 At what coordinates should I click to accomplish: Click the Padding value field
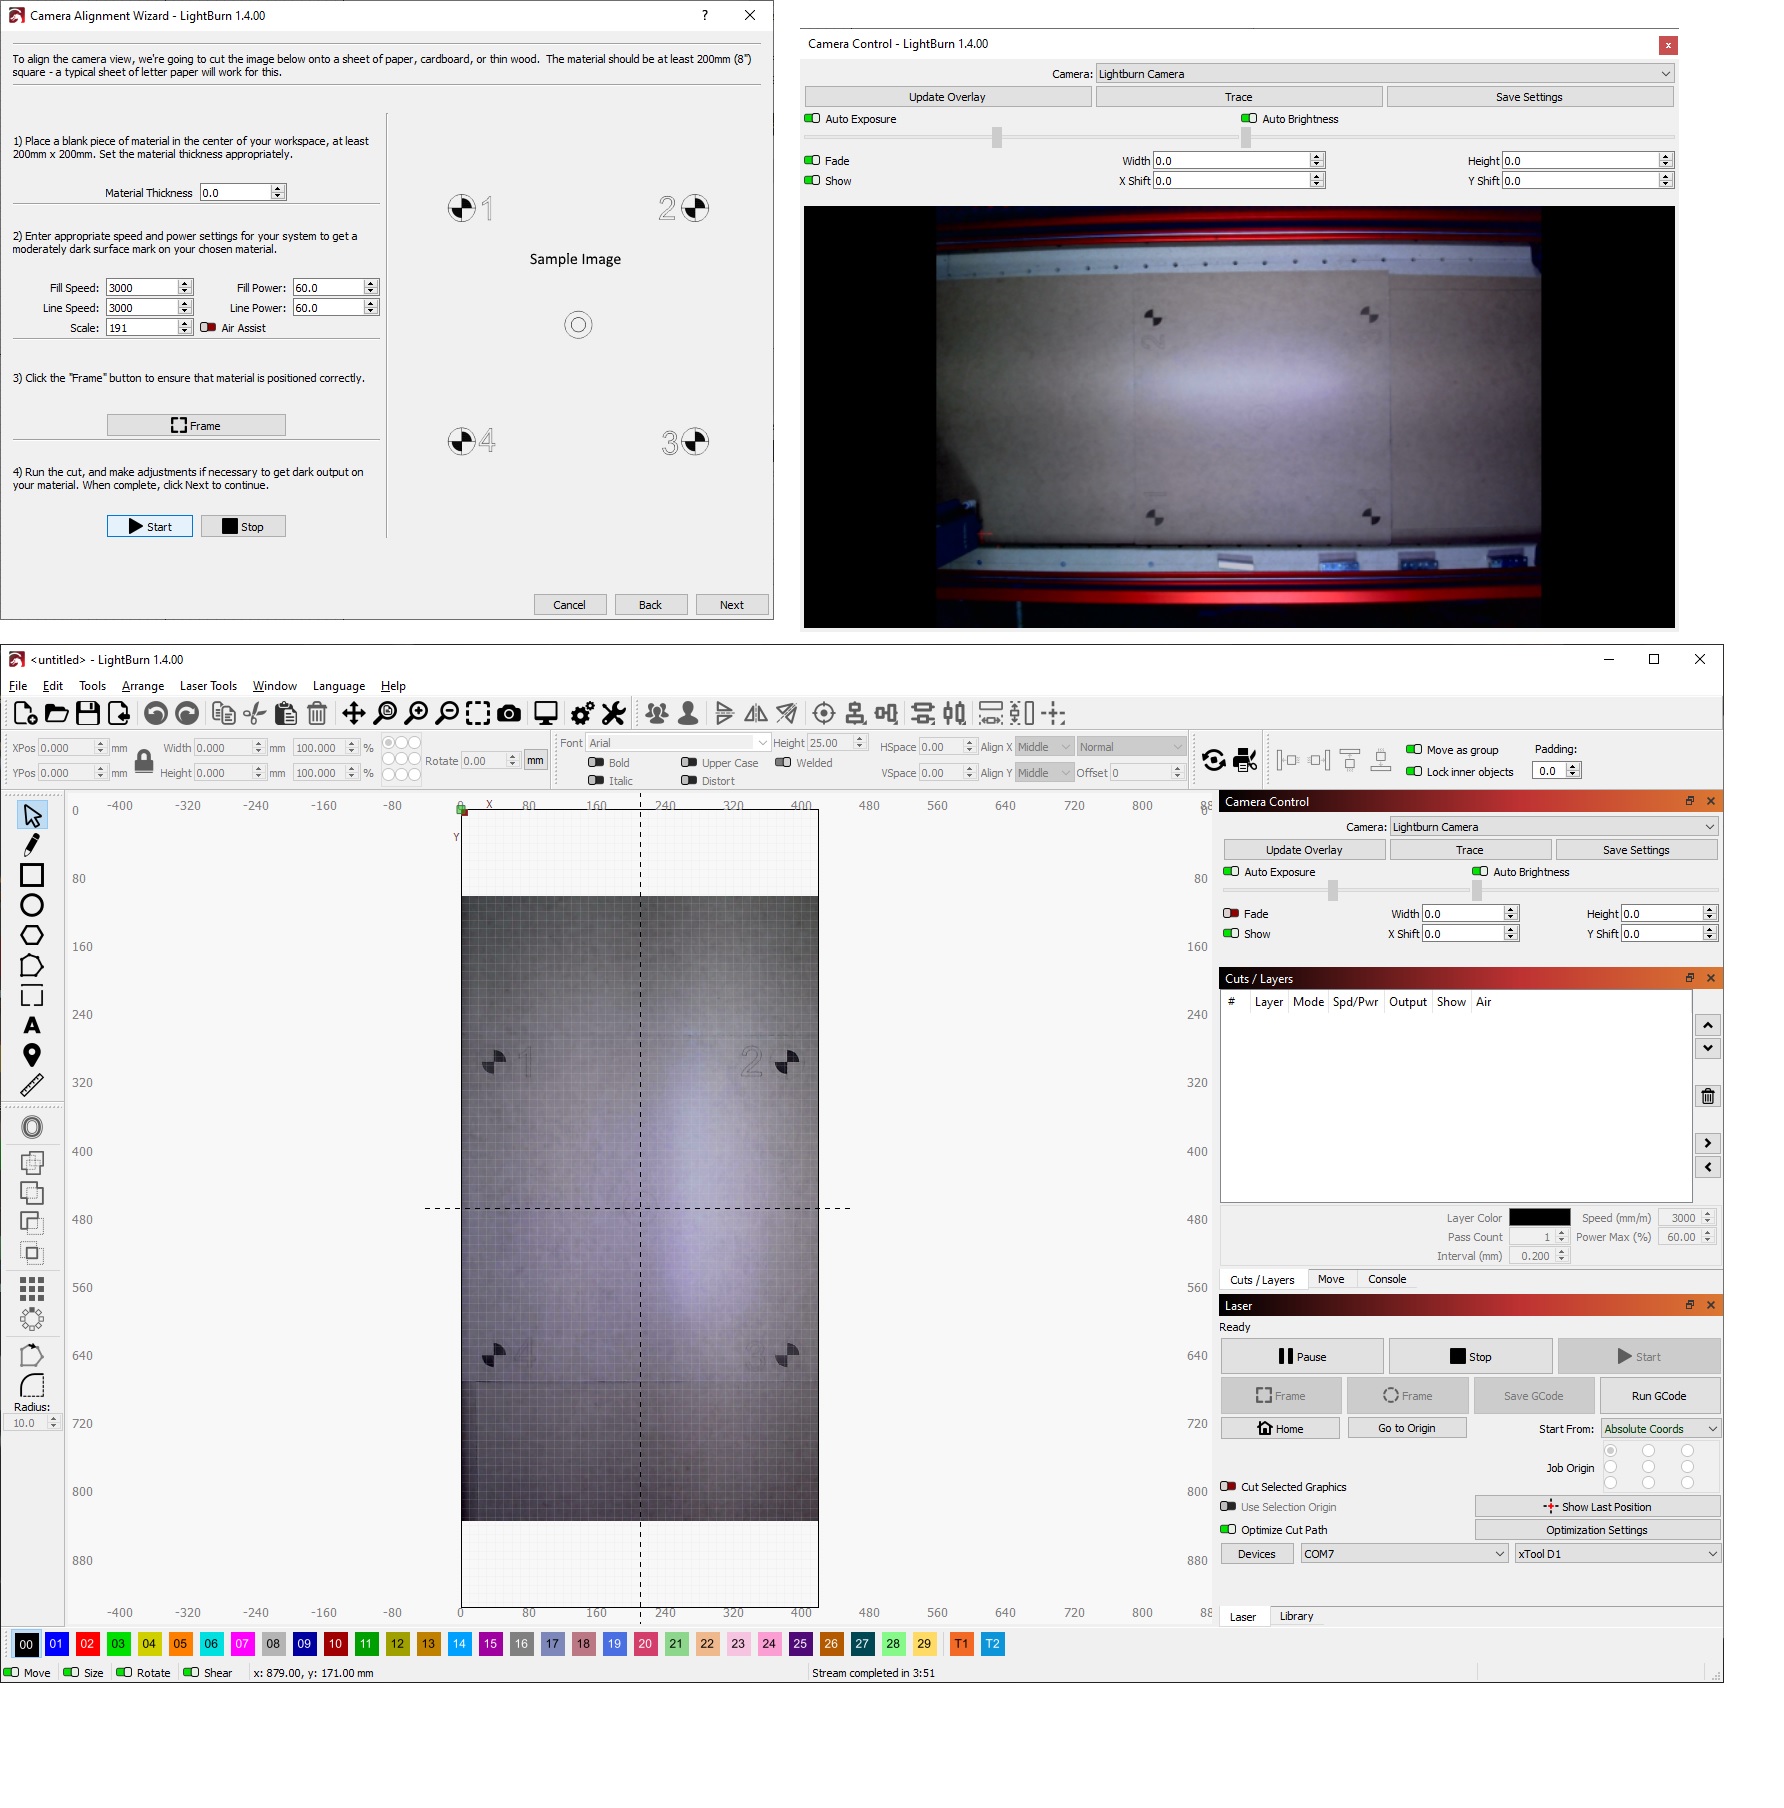[1550, 771]
